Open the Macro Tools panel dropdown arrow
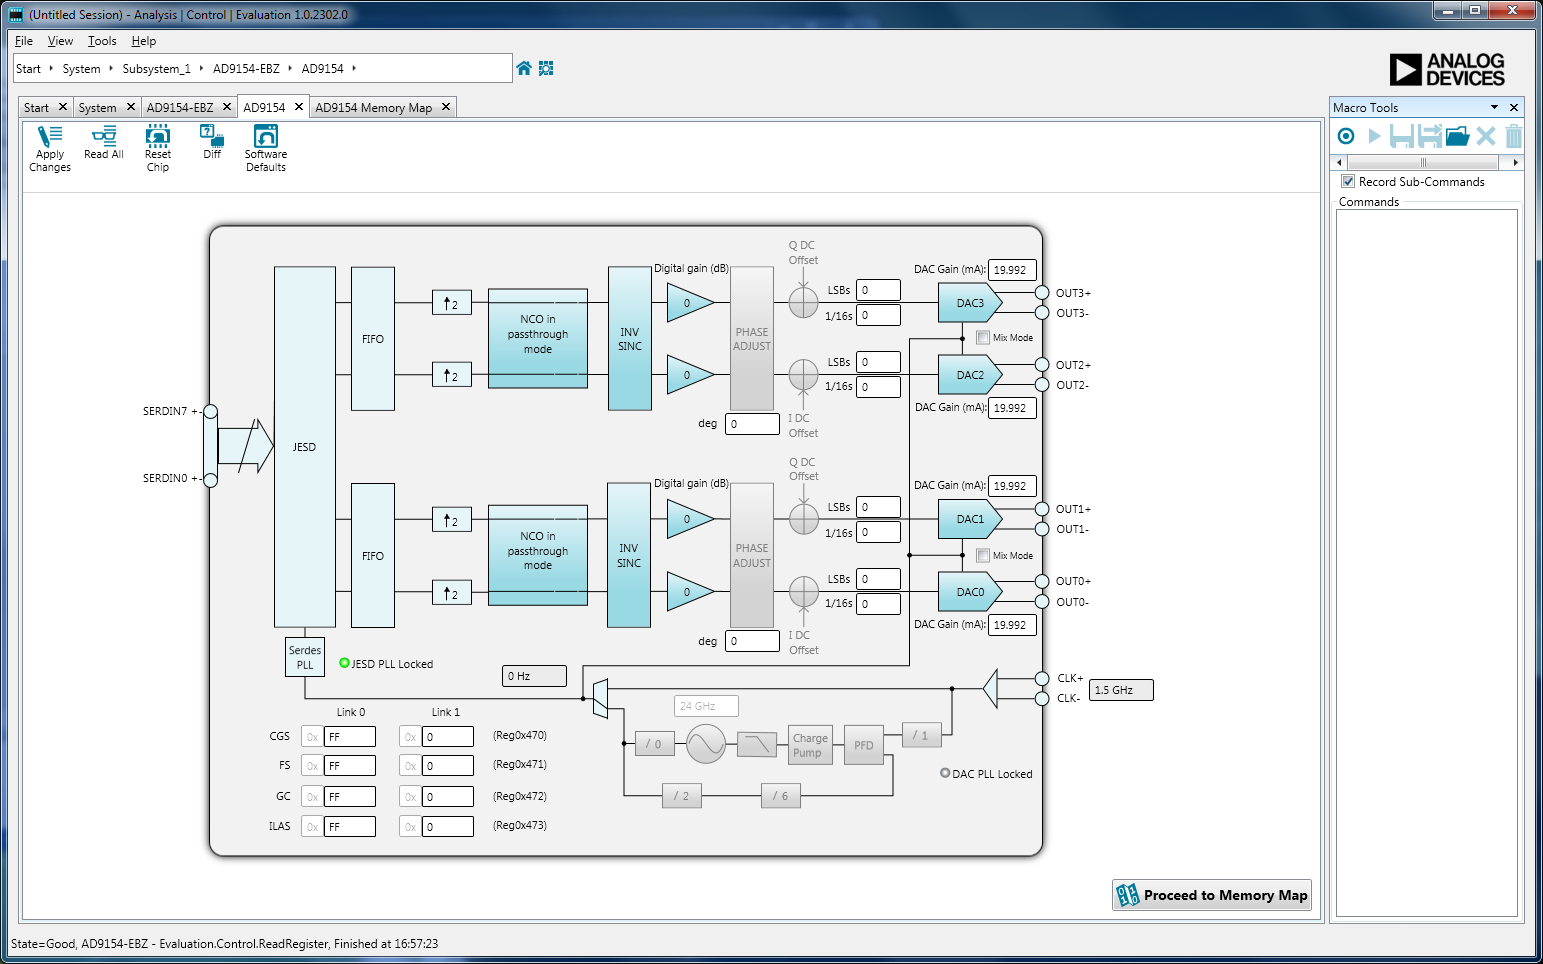 tap(1495, 107)
